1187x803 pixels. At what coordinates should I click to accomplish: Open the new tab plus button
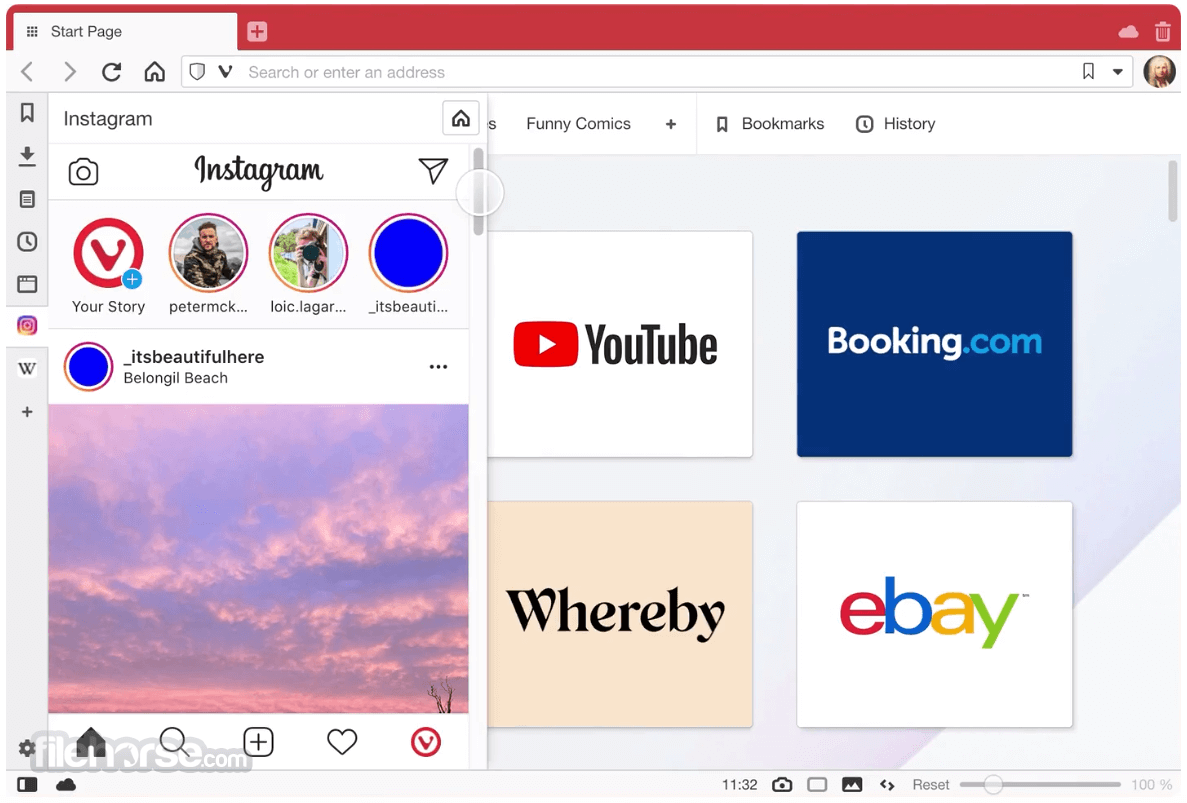257,31
